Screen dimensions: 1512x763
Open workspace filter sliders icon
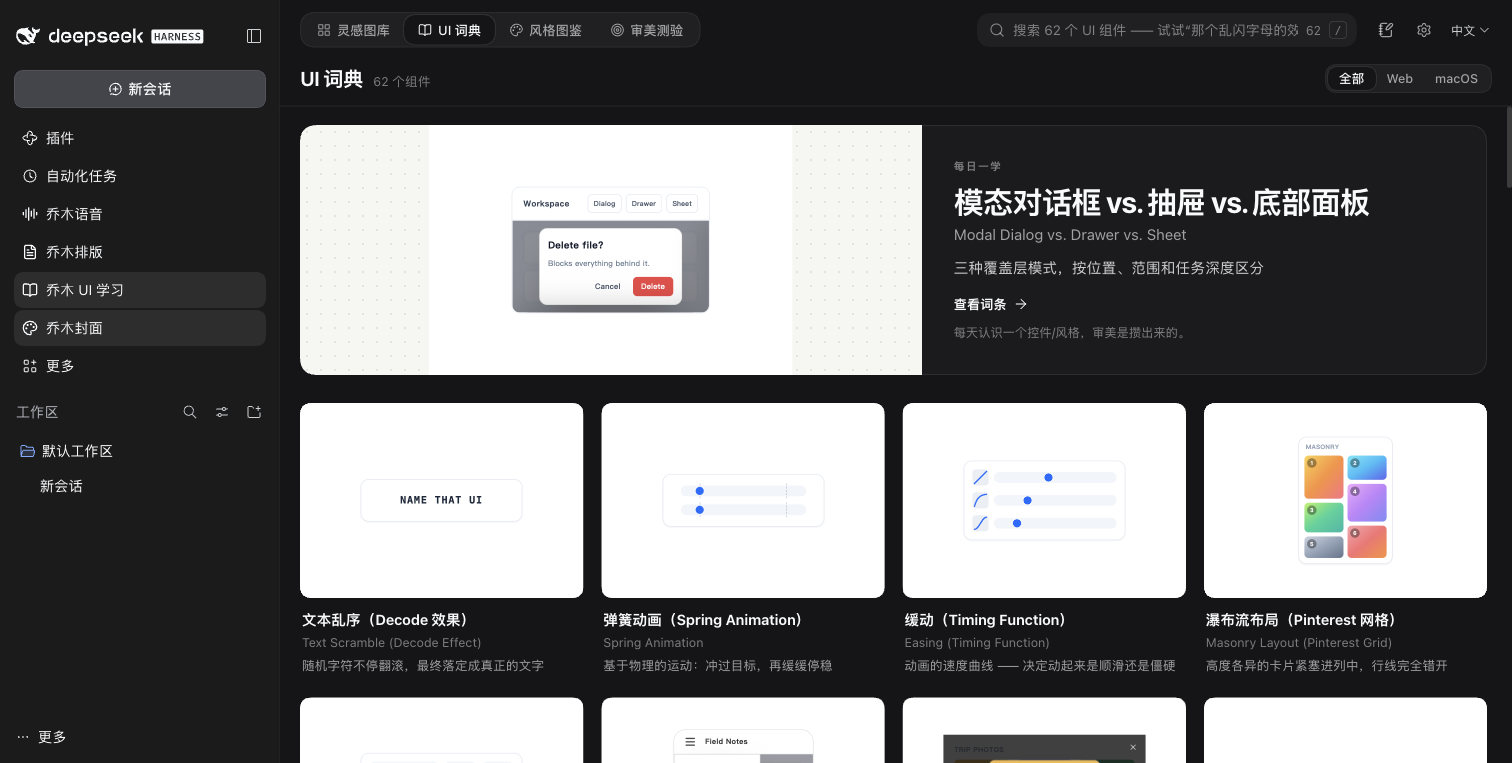pyautogui.click(x=222, y=412)
